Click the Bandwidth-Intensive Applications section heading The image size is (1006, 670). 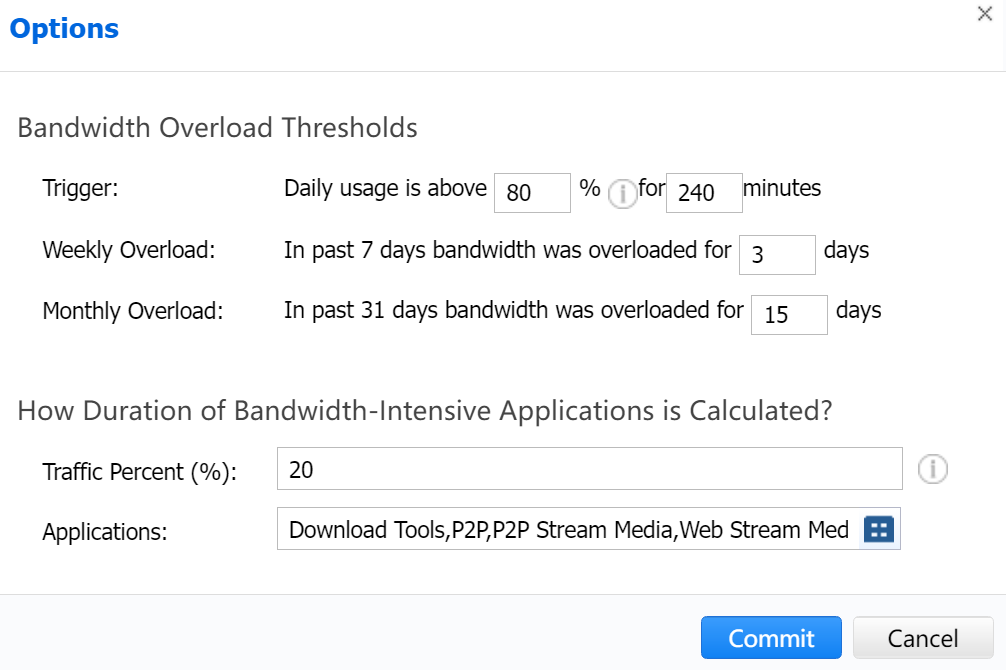(x=425, y=411)
